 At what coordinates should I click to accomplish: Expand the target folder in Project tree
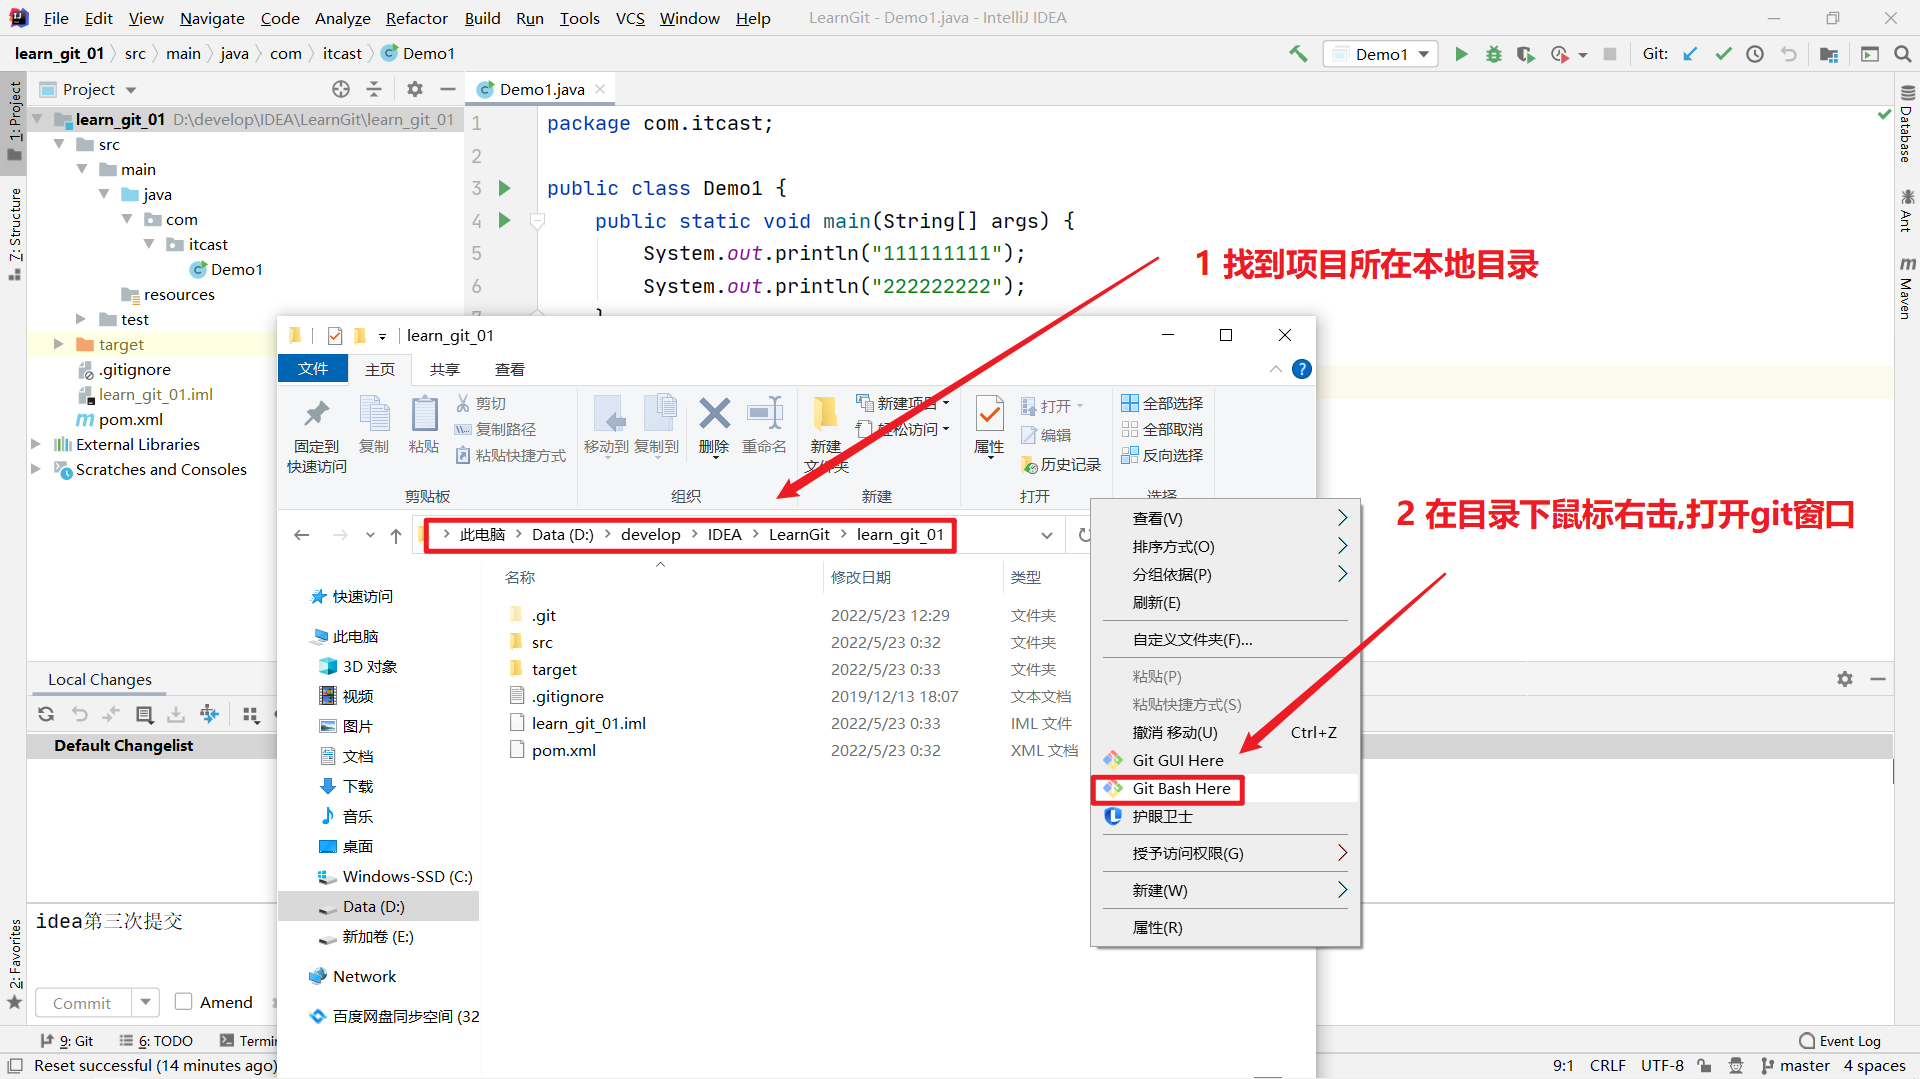coord(59,344)
